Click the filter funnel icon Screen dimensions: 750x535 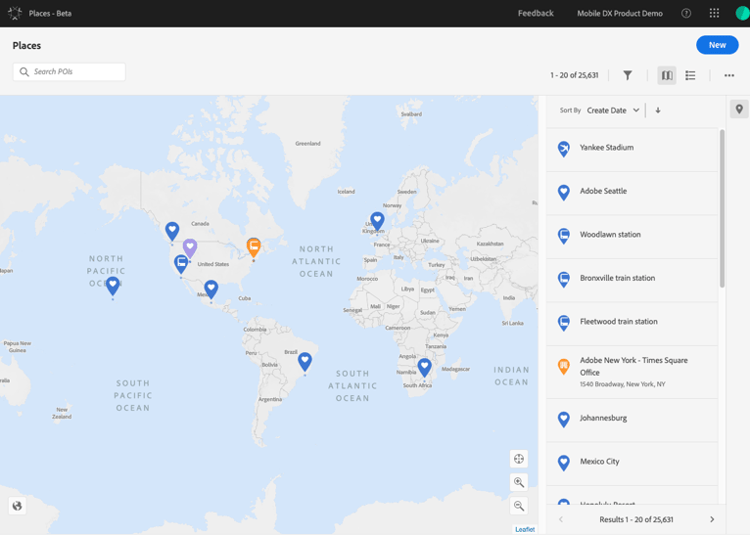pyautogui.click(x=628, y=75)
